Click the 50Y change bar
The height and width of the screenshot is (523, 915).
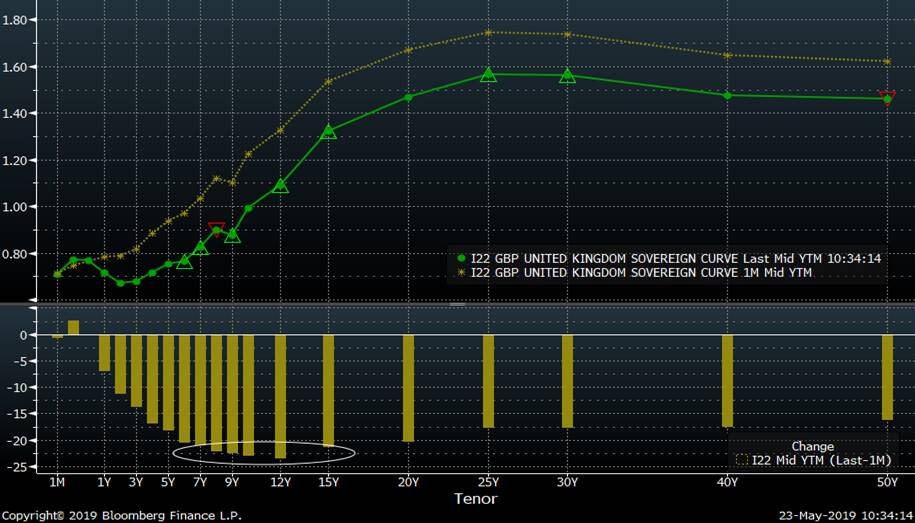click(888, 378)
